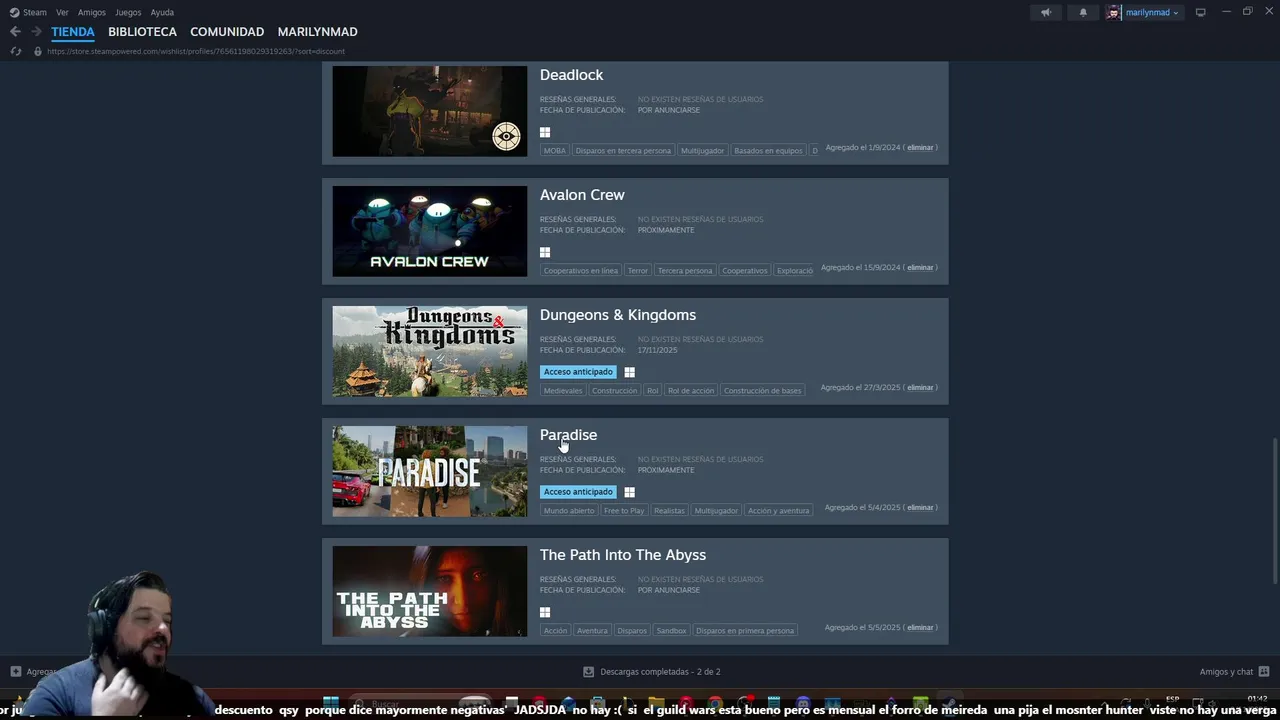The height and width of the screenshot is (720, 1280).
Task: Remove Avalon Crew using its eliminar link
Action: (x=920, y=268)
